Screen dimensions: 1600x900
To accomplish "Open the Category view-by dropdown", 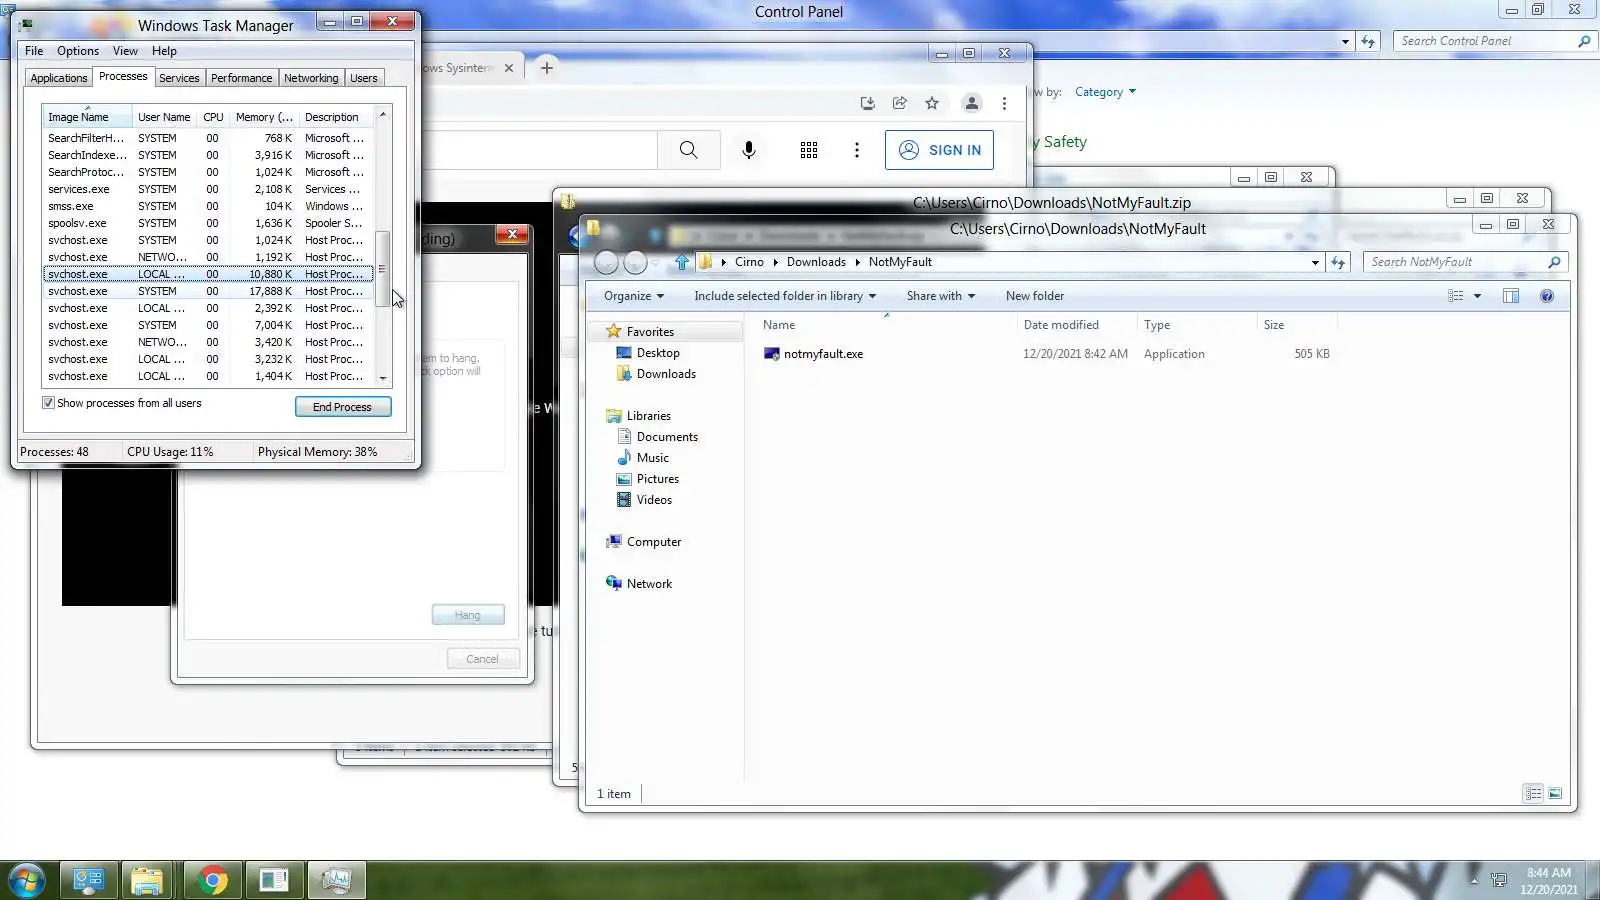I will pos(1105,92).
